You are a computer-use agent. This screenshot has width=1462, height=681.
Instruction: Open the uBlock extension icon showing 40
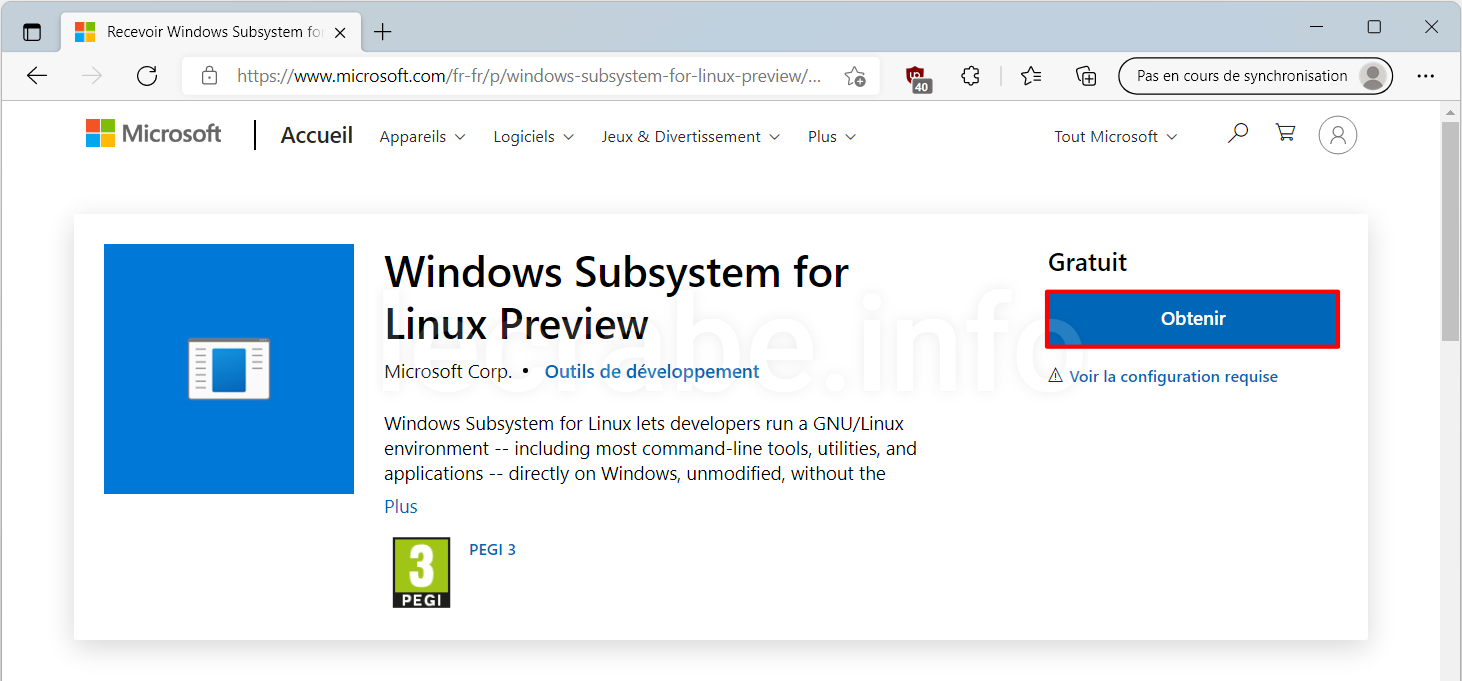click(x=916, y=77)
